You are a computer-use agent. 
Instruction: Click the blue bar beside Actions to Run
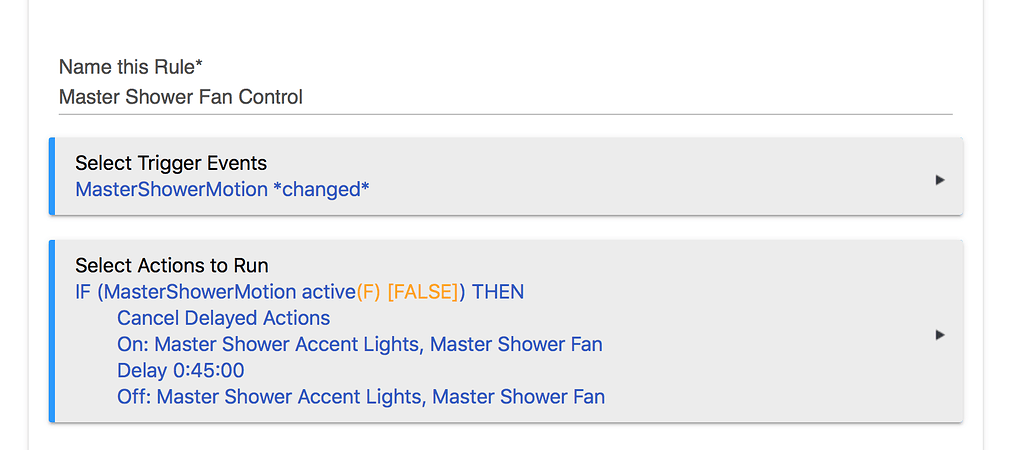coord(51,331)
